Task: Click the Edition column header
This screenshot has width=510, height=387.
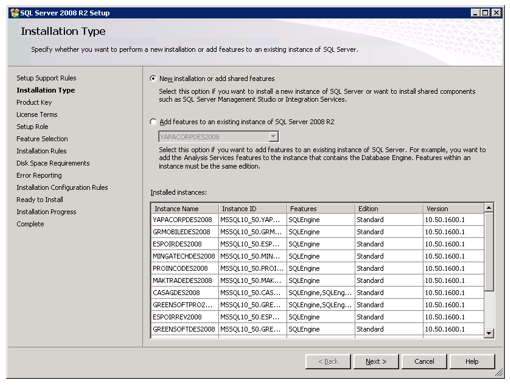Action: (388, 209)
